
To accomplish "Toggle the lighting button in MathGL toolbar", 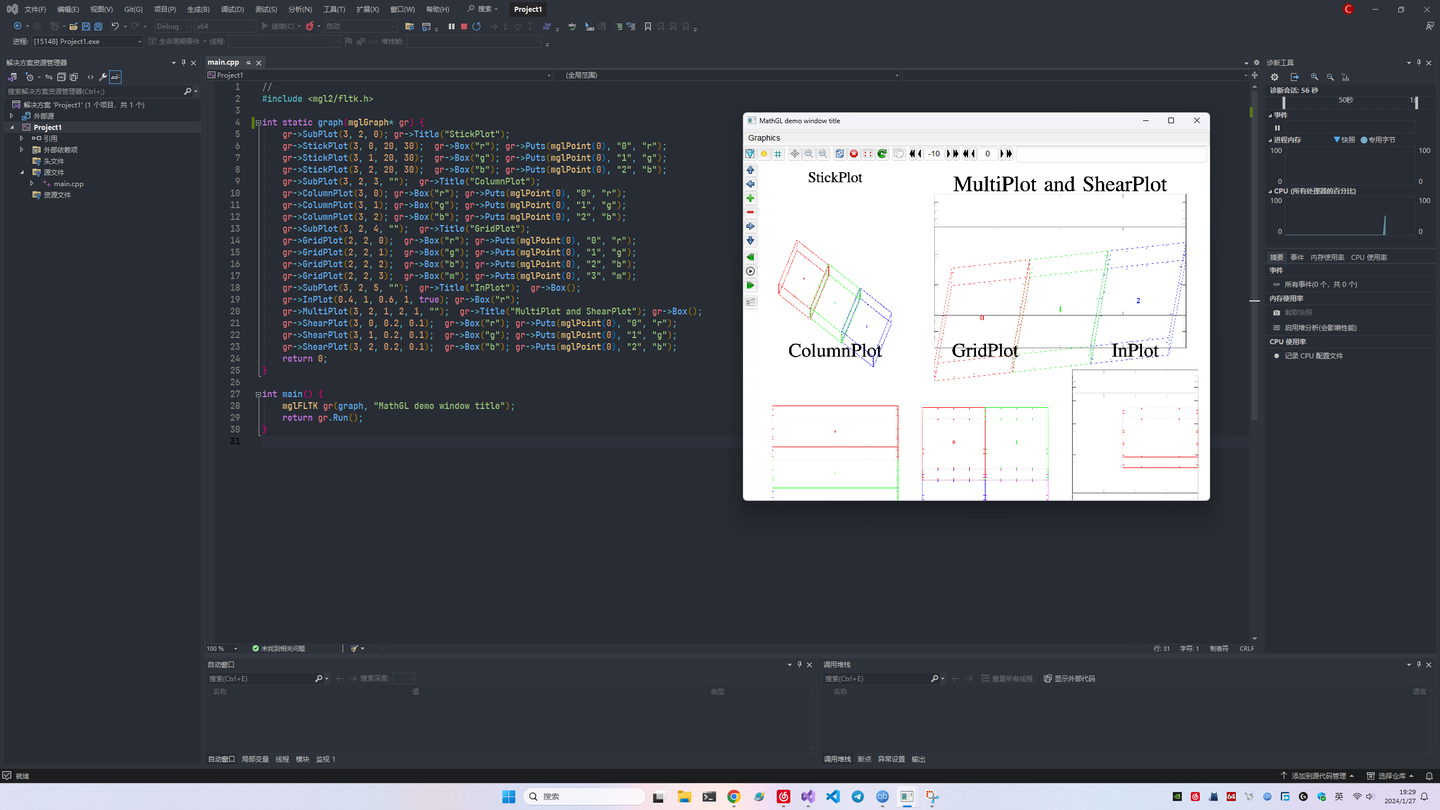I will 764,154.
